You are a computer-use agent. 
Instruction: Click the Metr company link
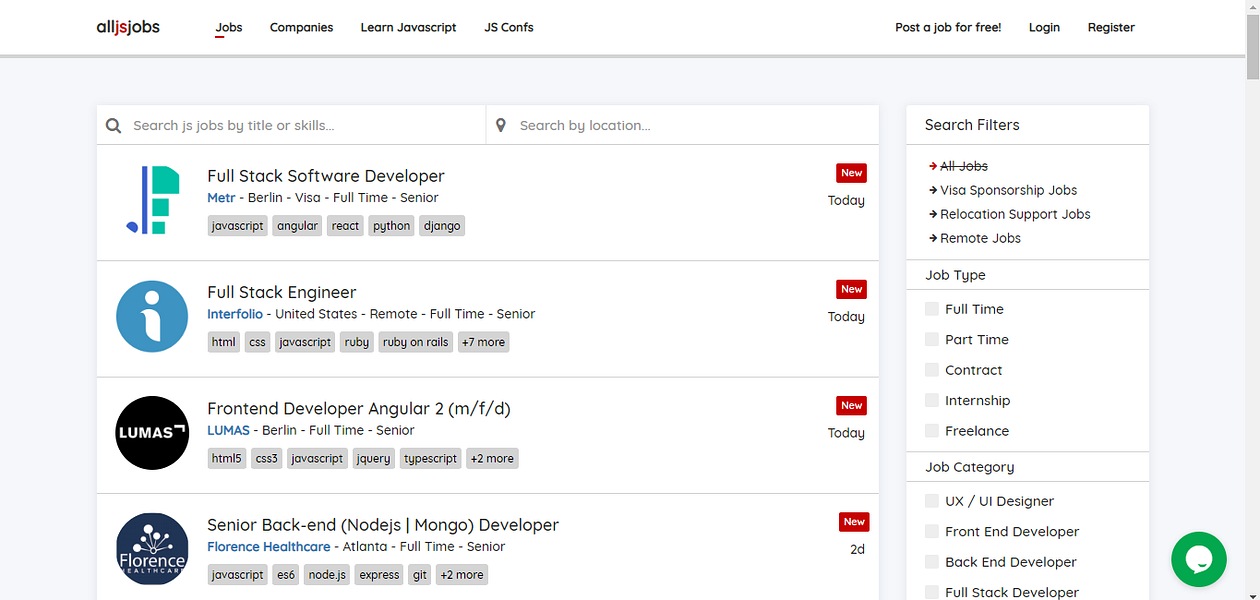221,198
